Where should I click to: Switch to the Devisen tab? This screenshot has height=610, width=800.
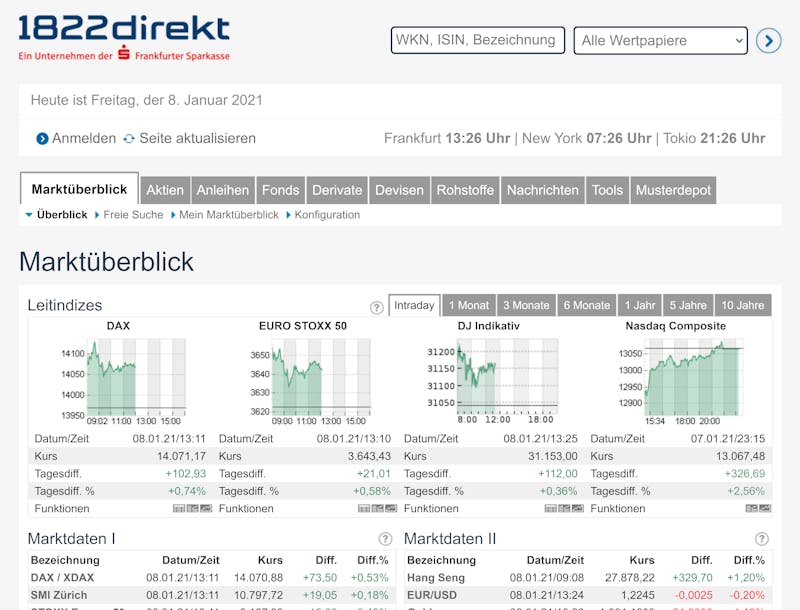pyautogui.click(x=399, y=190)
